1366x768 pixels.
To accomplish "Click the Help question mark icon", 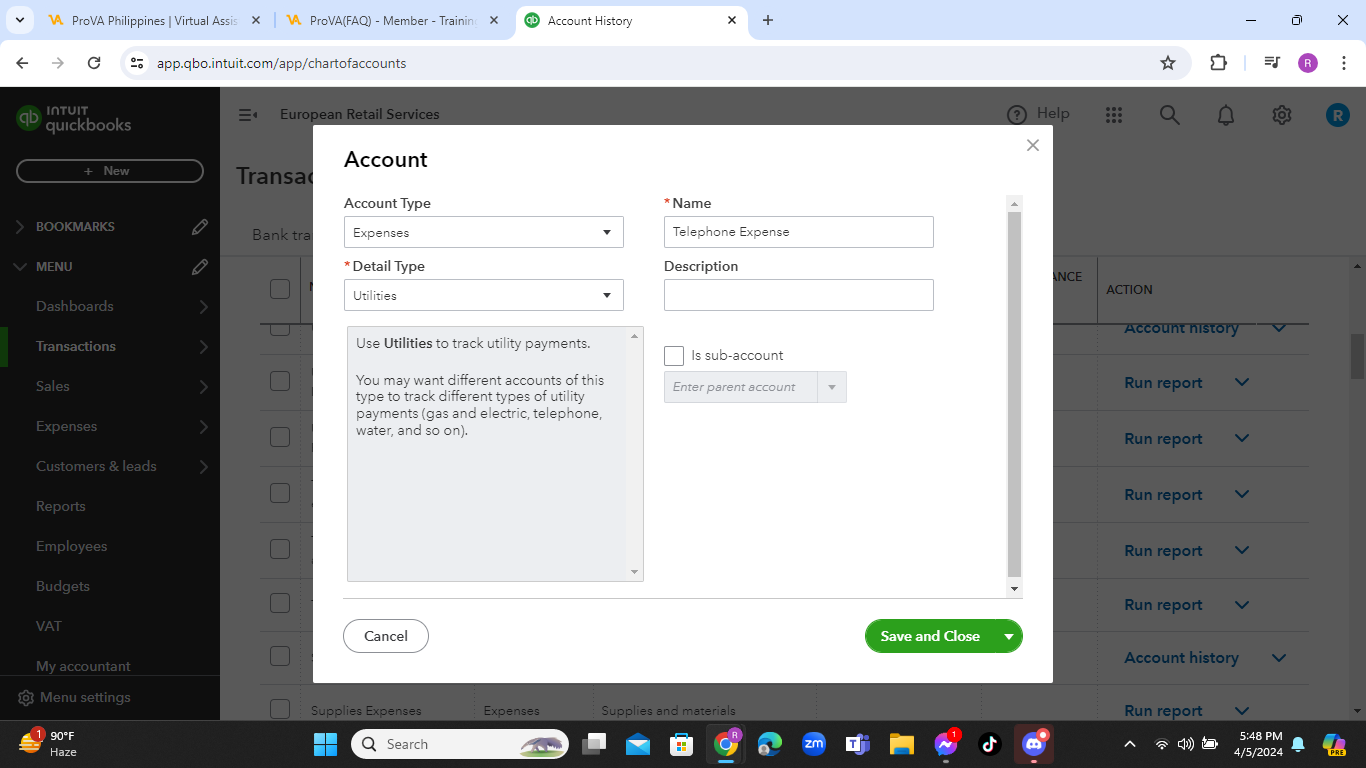I will [x=1017, y=114].
